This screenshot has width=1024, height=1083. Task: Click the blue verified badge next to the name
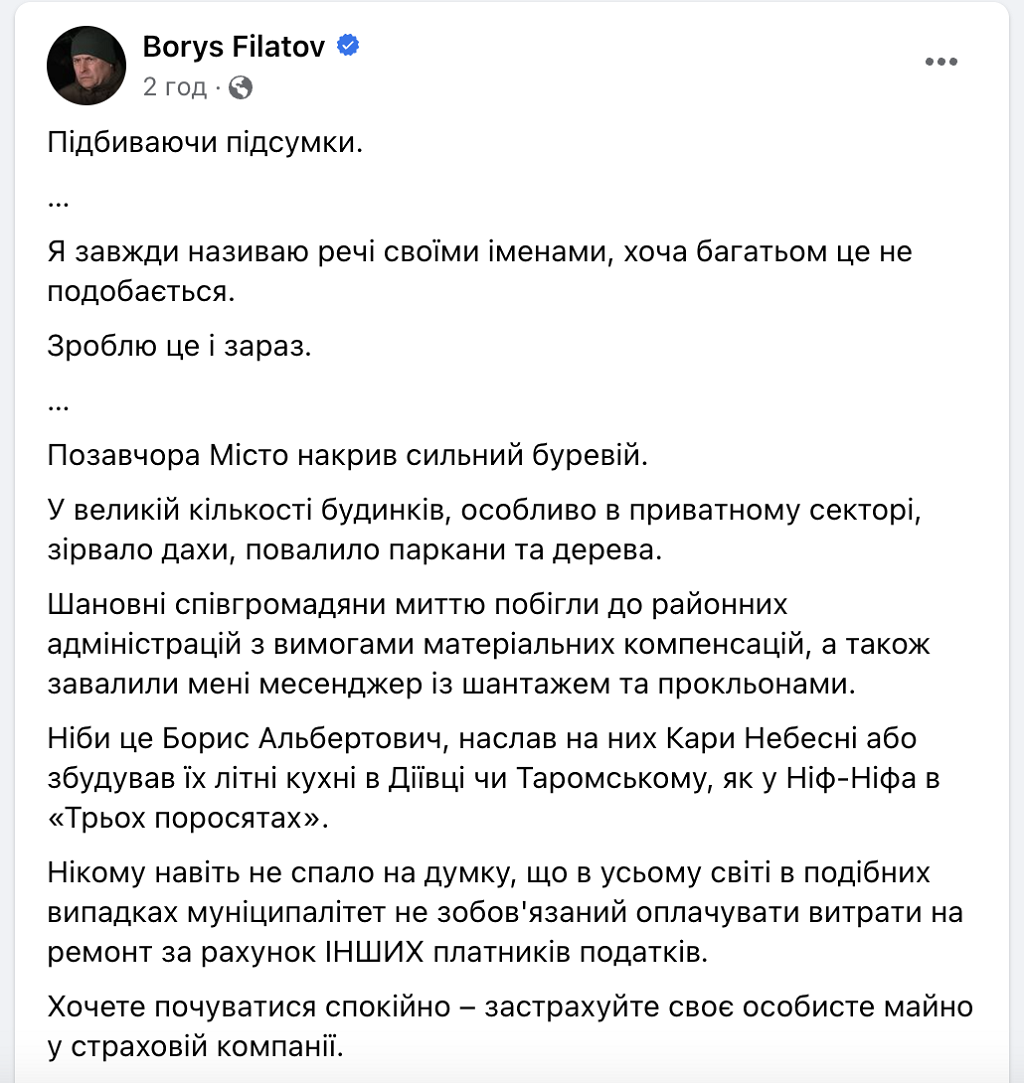pos(348,46)
